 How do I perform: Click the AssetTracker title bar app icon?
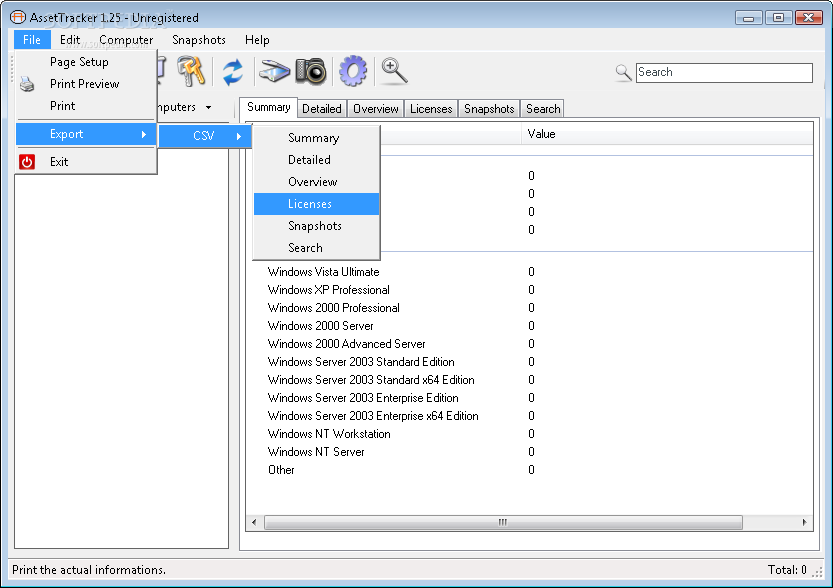pos(18,17)
